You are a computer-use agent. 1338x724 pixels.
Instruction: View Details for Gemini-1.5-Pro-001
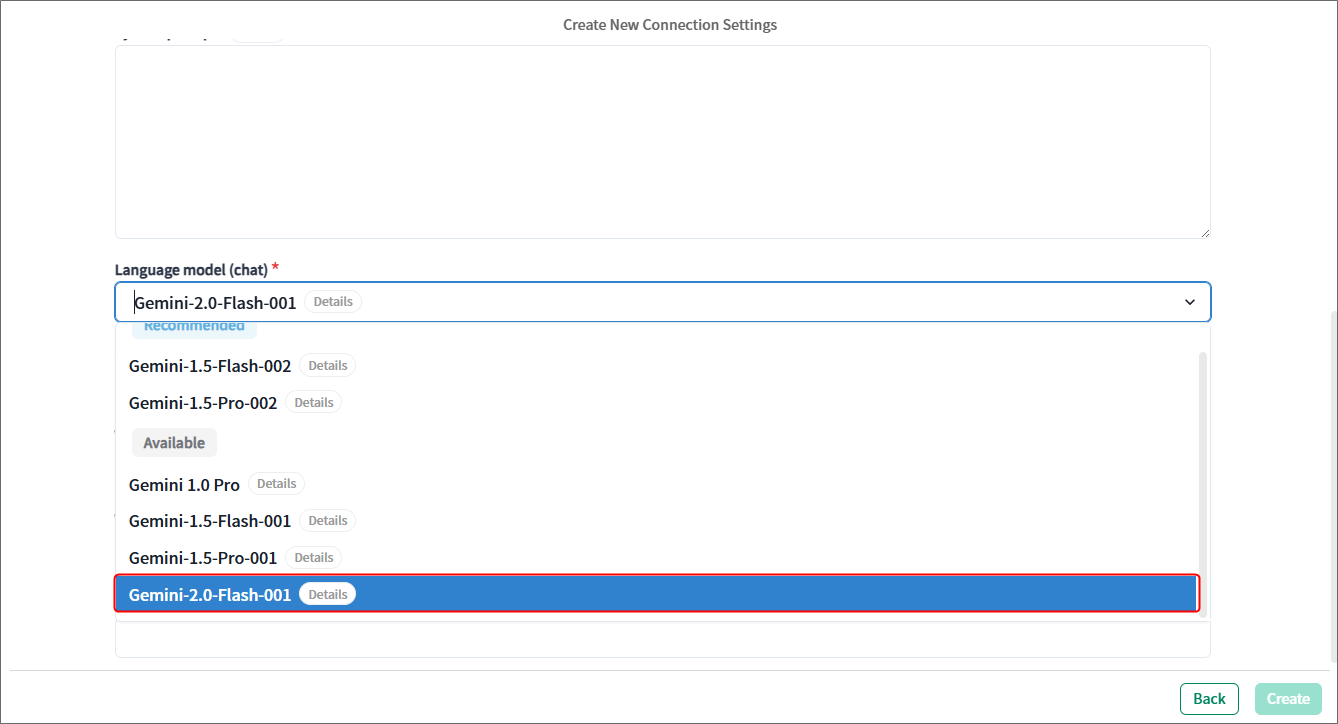(313, 557)
